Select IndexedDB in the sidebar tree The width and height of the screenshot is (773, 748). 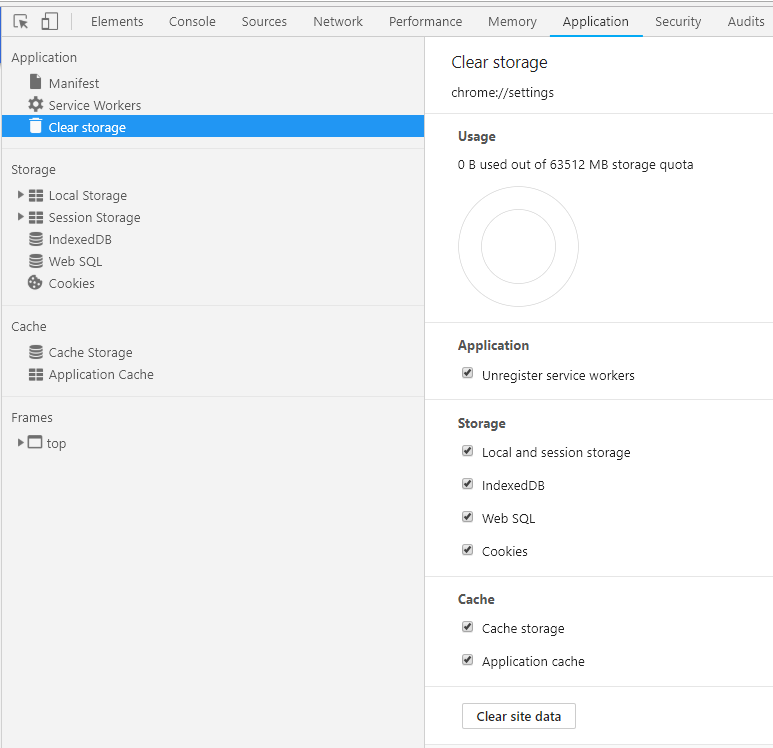[80, 240]
